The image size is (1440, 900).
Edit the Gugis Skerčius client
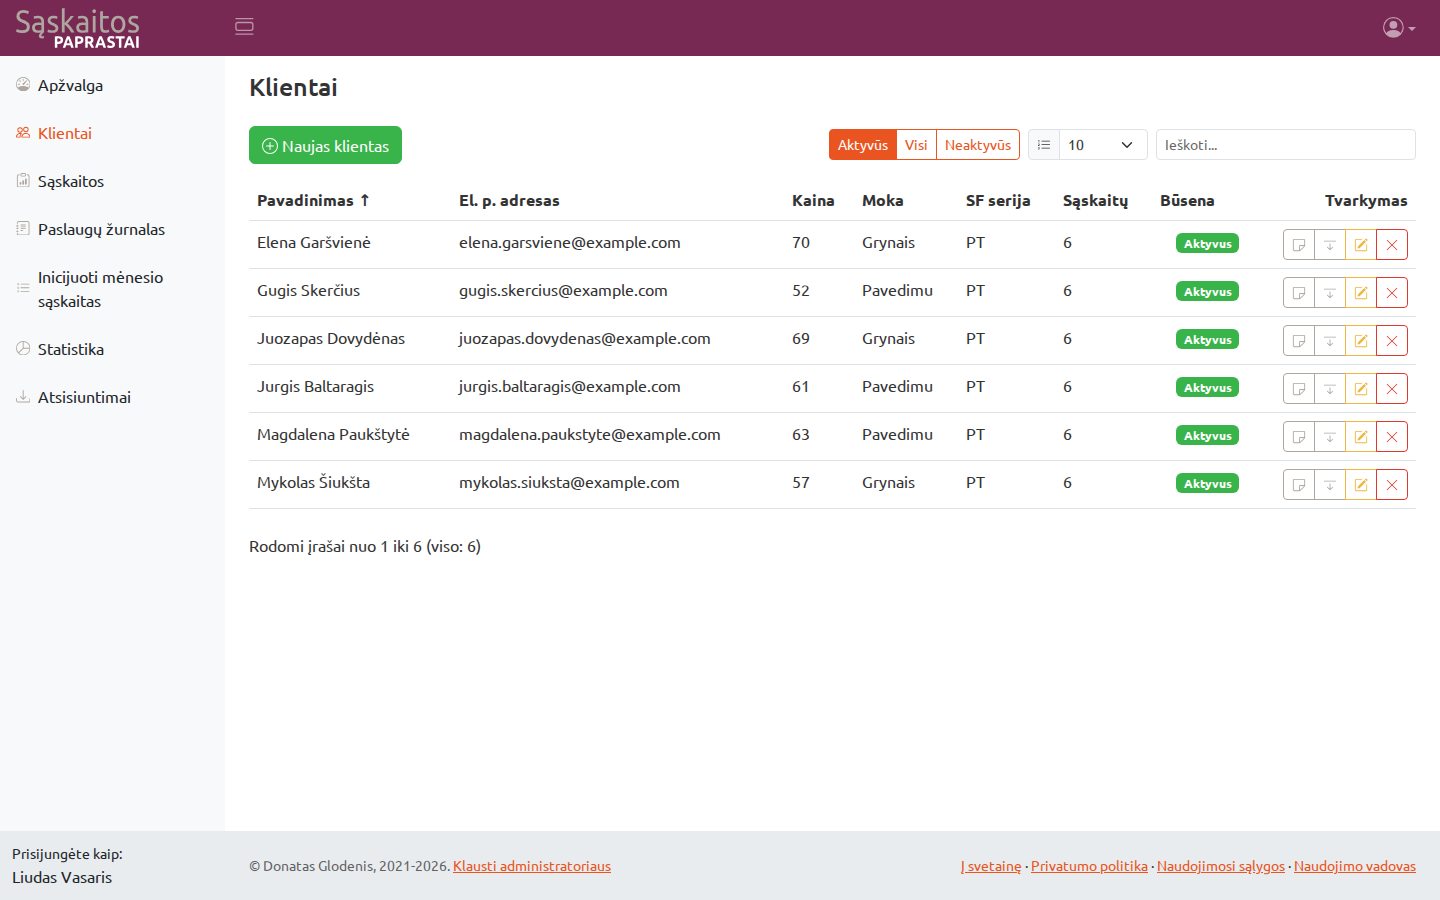(1361, 293)
